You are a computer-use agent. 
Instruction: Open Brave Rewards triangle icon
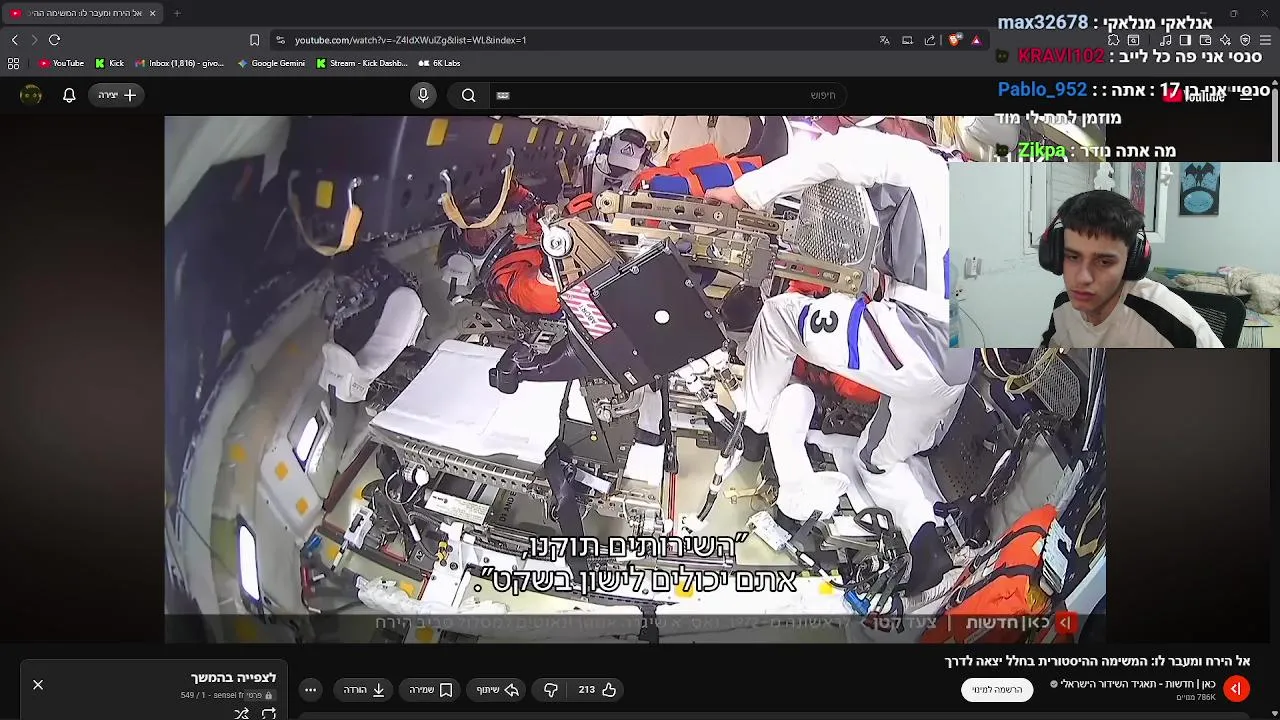(x=976, y=40)
